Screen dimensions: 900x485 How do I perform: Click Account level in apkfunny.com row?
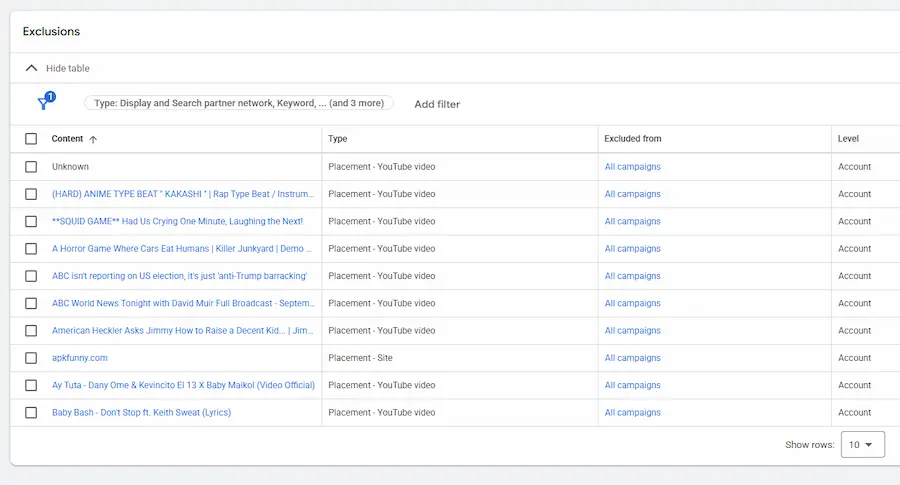[855, 358]
